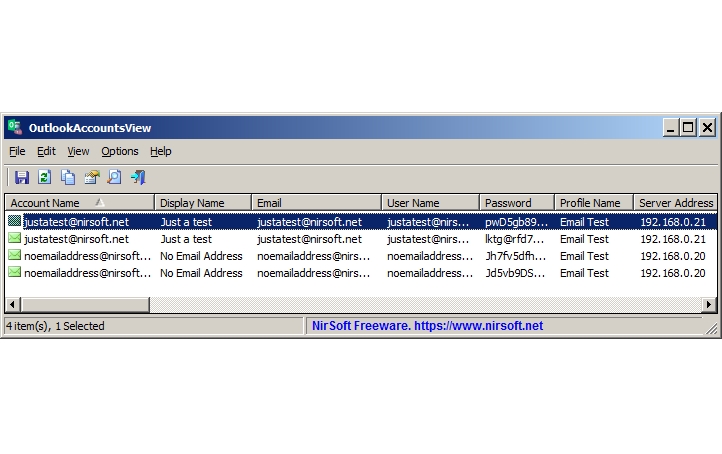
Task: Click the Save Selected Items toolbar icon
Action: (x=22, y=177)
